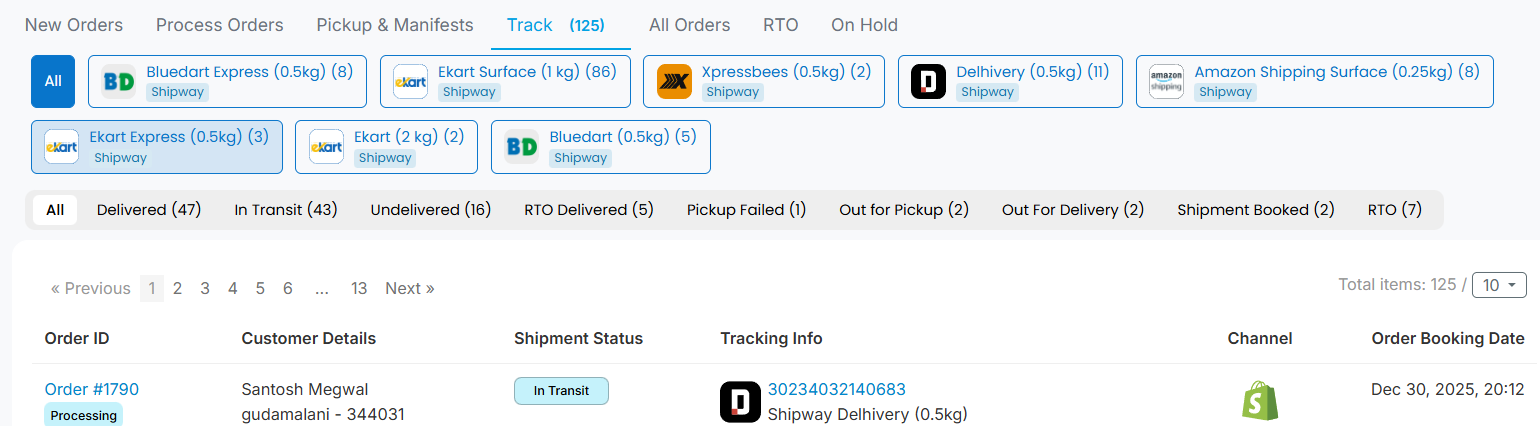Select the Undelivered (16) status filter
The image size is (1540, 426).
pos(431,210)
